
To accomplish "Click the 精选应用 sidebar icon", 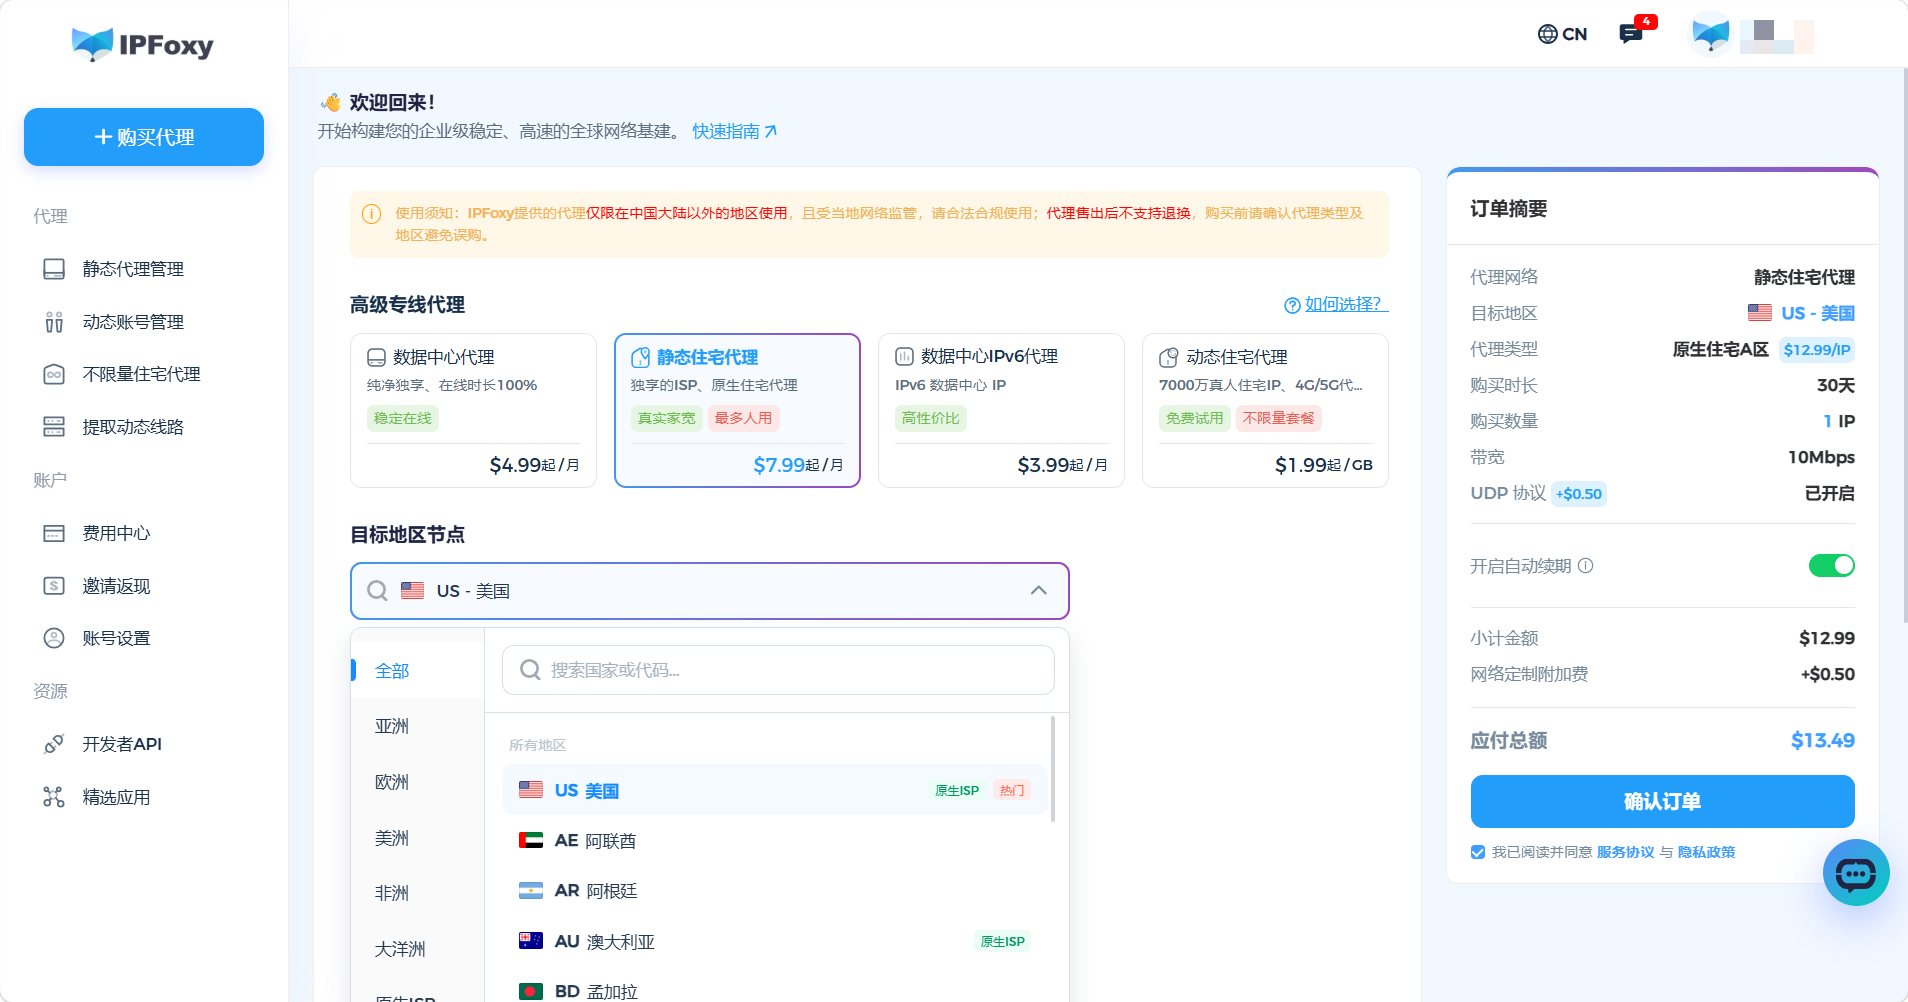I will [x=54, y=797].
